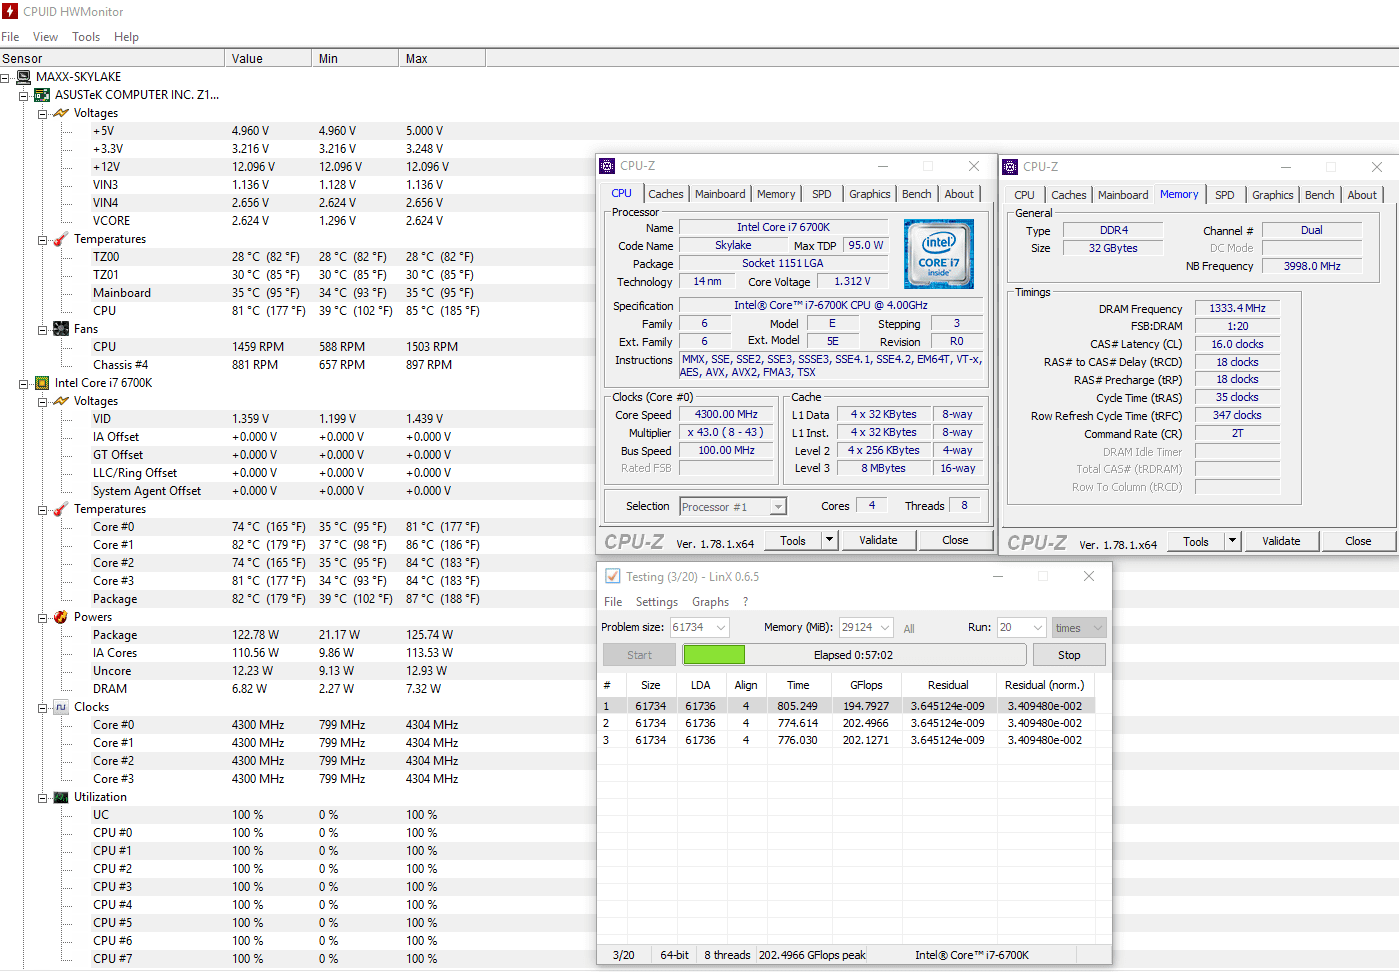The image size is (1399, 972).
Task: Click the All memory label in LinX
Action: click(909, 629)
